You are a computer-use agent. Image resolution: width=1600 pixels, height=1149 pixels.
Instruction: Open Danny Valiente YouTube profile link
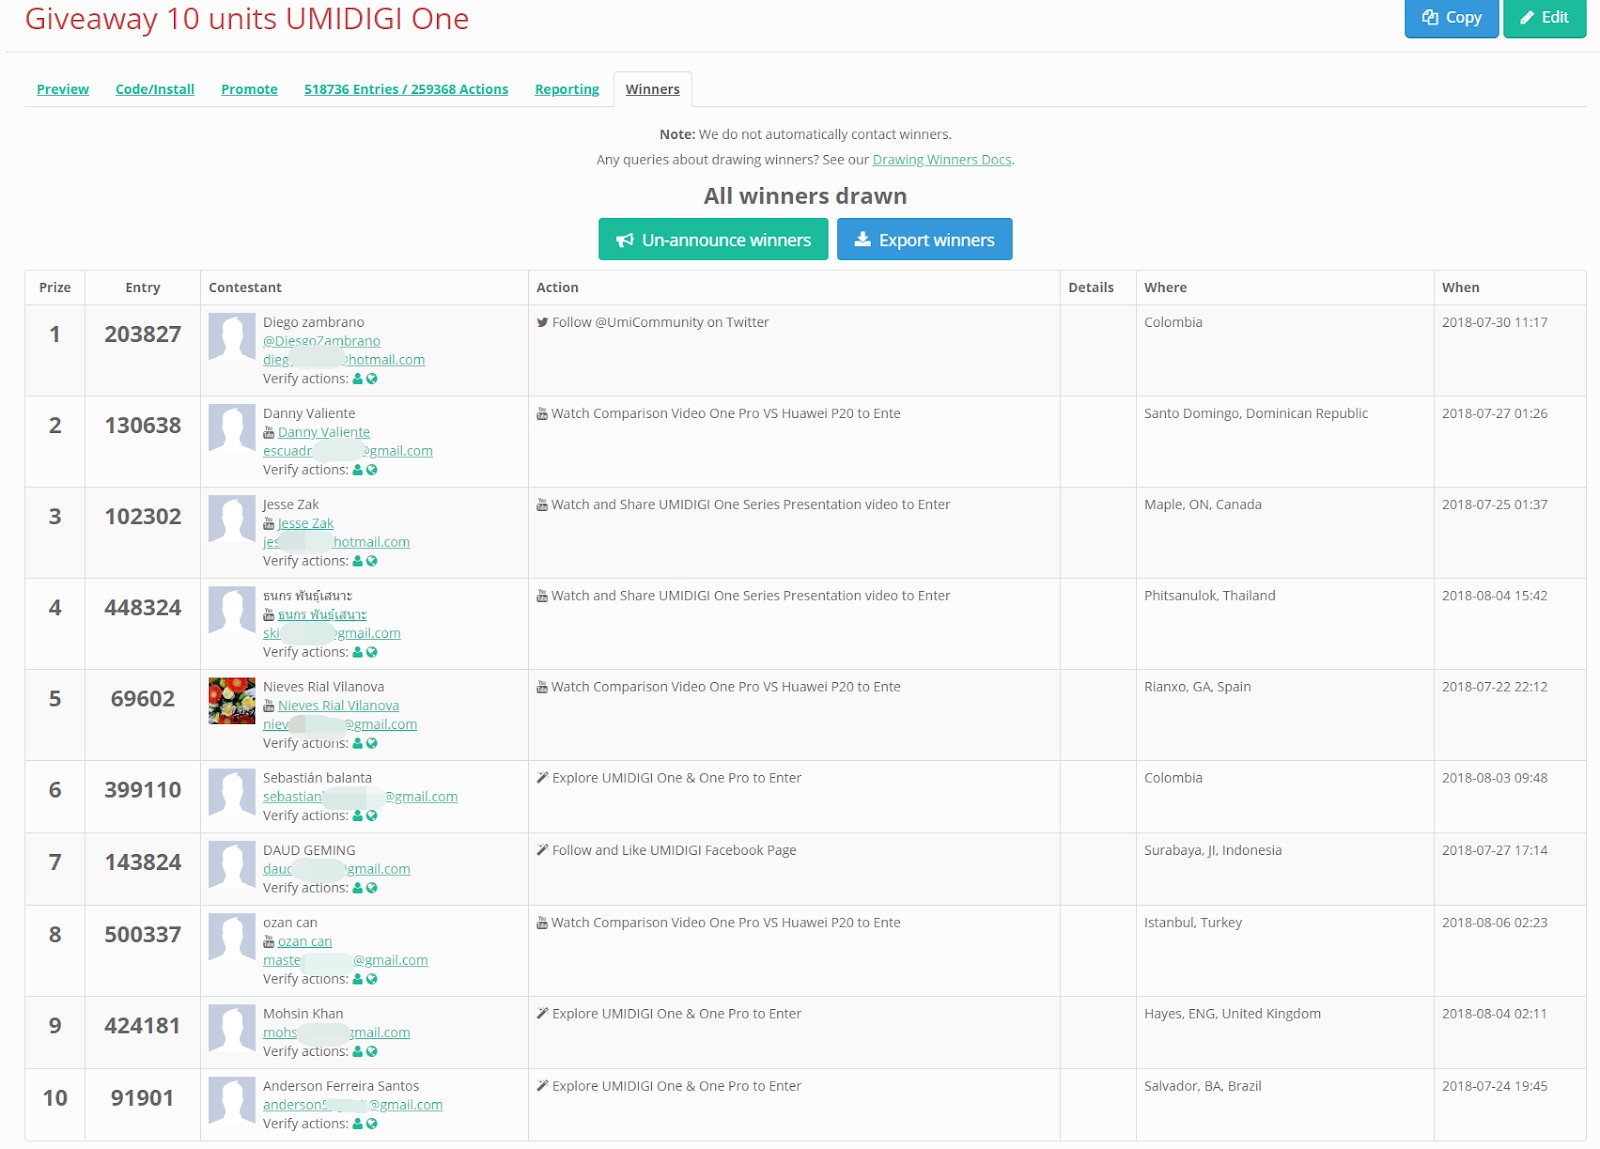tap(324, 432)
